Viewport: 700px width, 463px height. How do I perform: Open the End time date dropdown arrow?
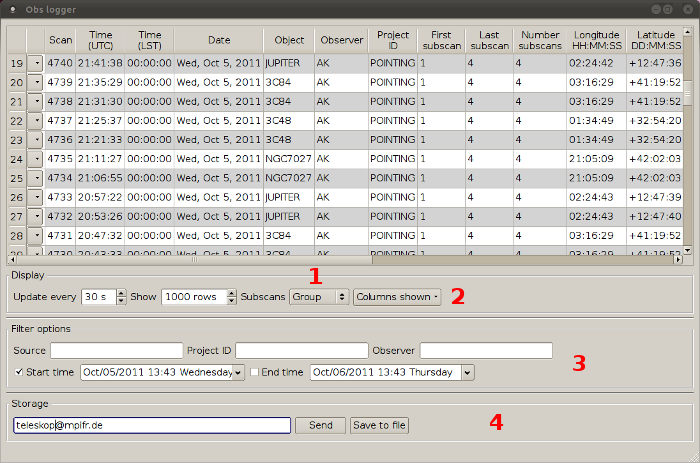467,372
